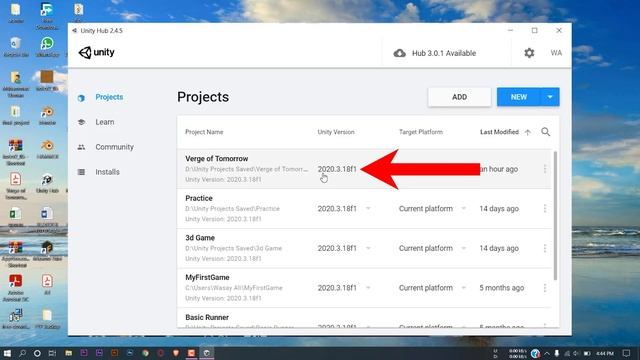This screenshot has width=640, height=360.
Task: Click the MyFirstGame project path text
Action: click(233, 288)
